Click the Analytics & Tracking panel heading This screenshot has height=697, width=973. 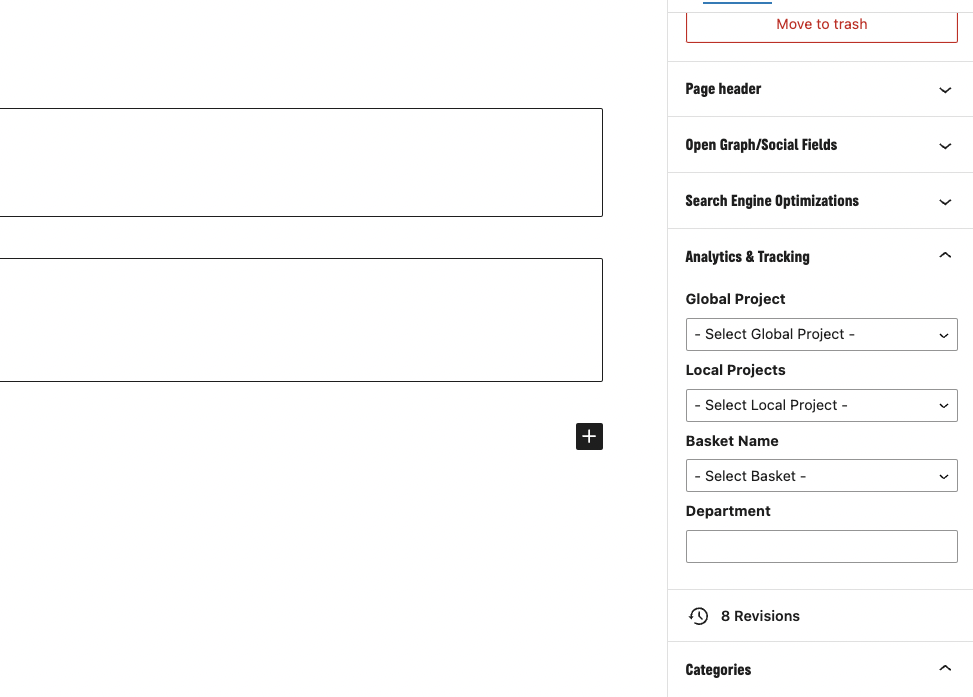pos(747,256)
